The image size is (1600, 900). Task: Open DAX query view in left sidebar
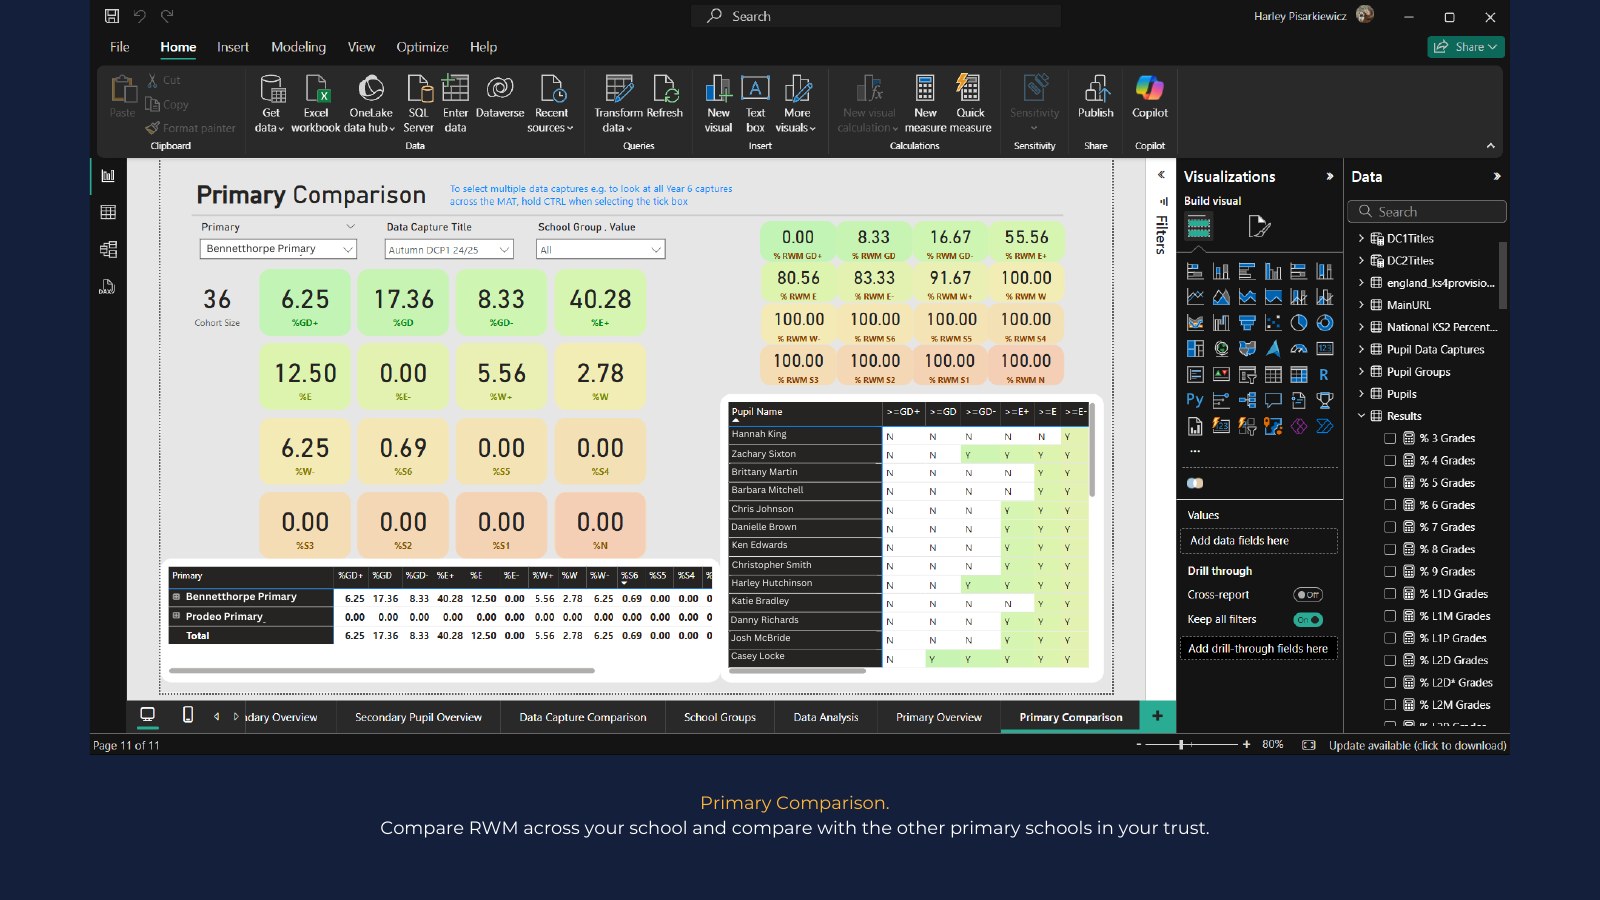(108, 287)
